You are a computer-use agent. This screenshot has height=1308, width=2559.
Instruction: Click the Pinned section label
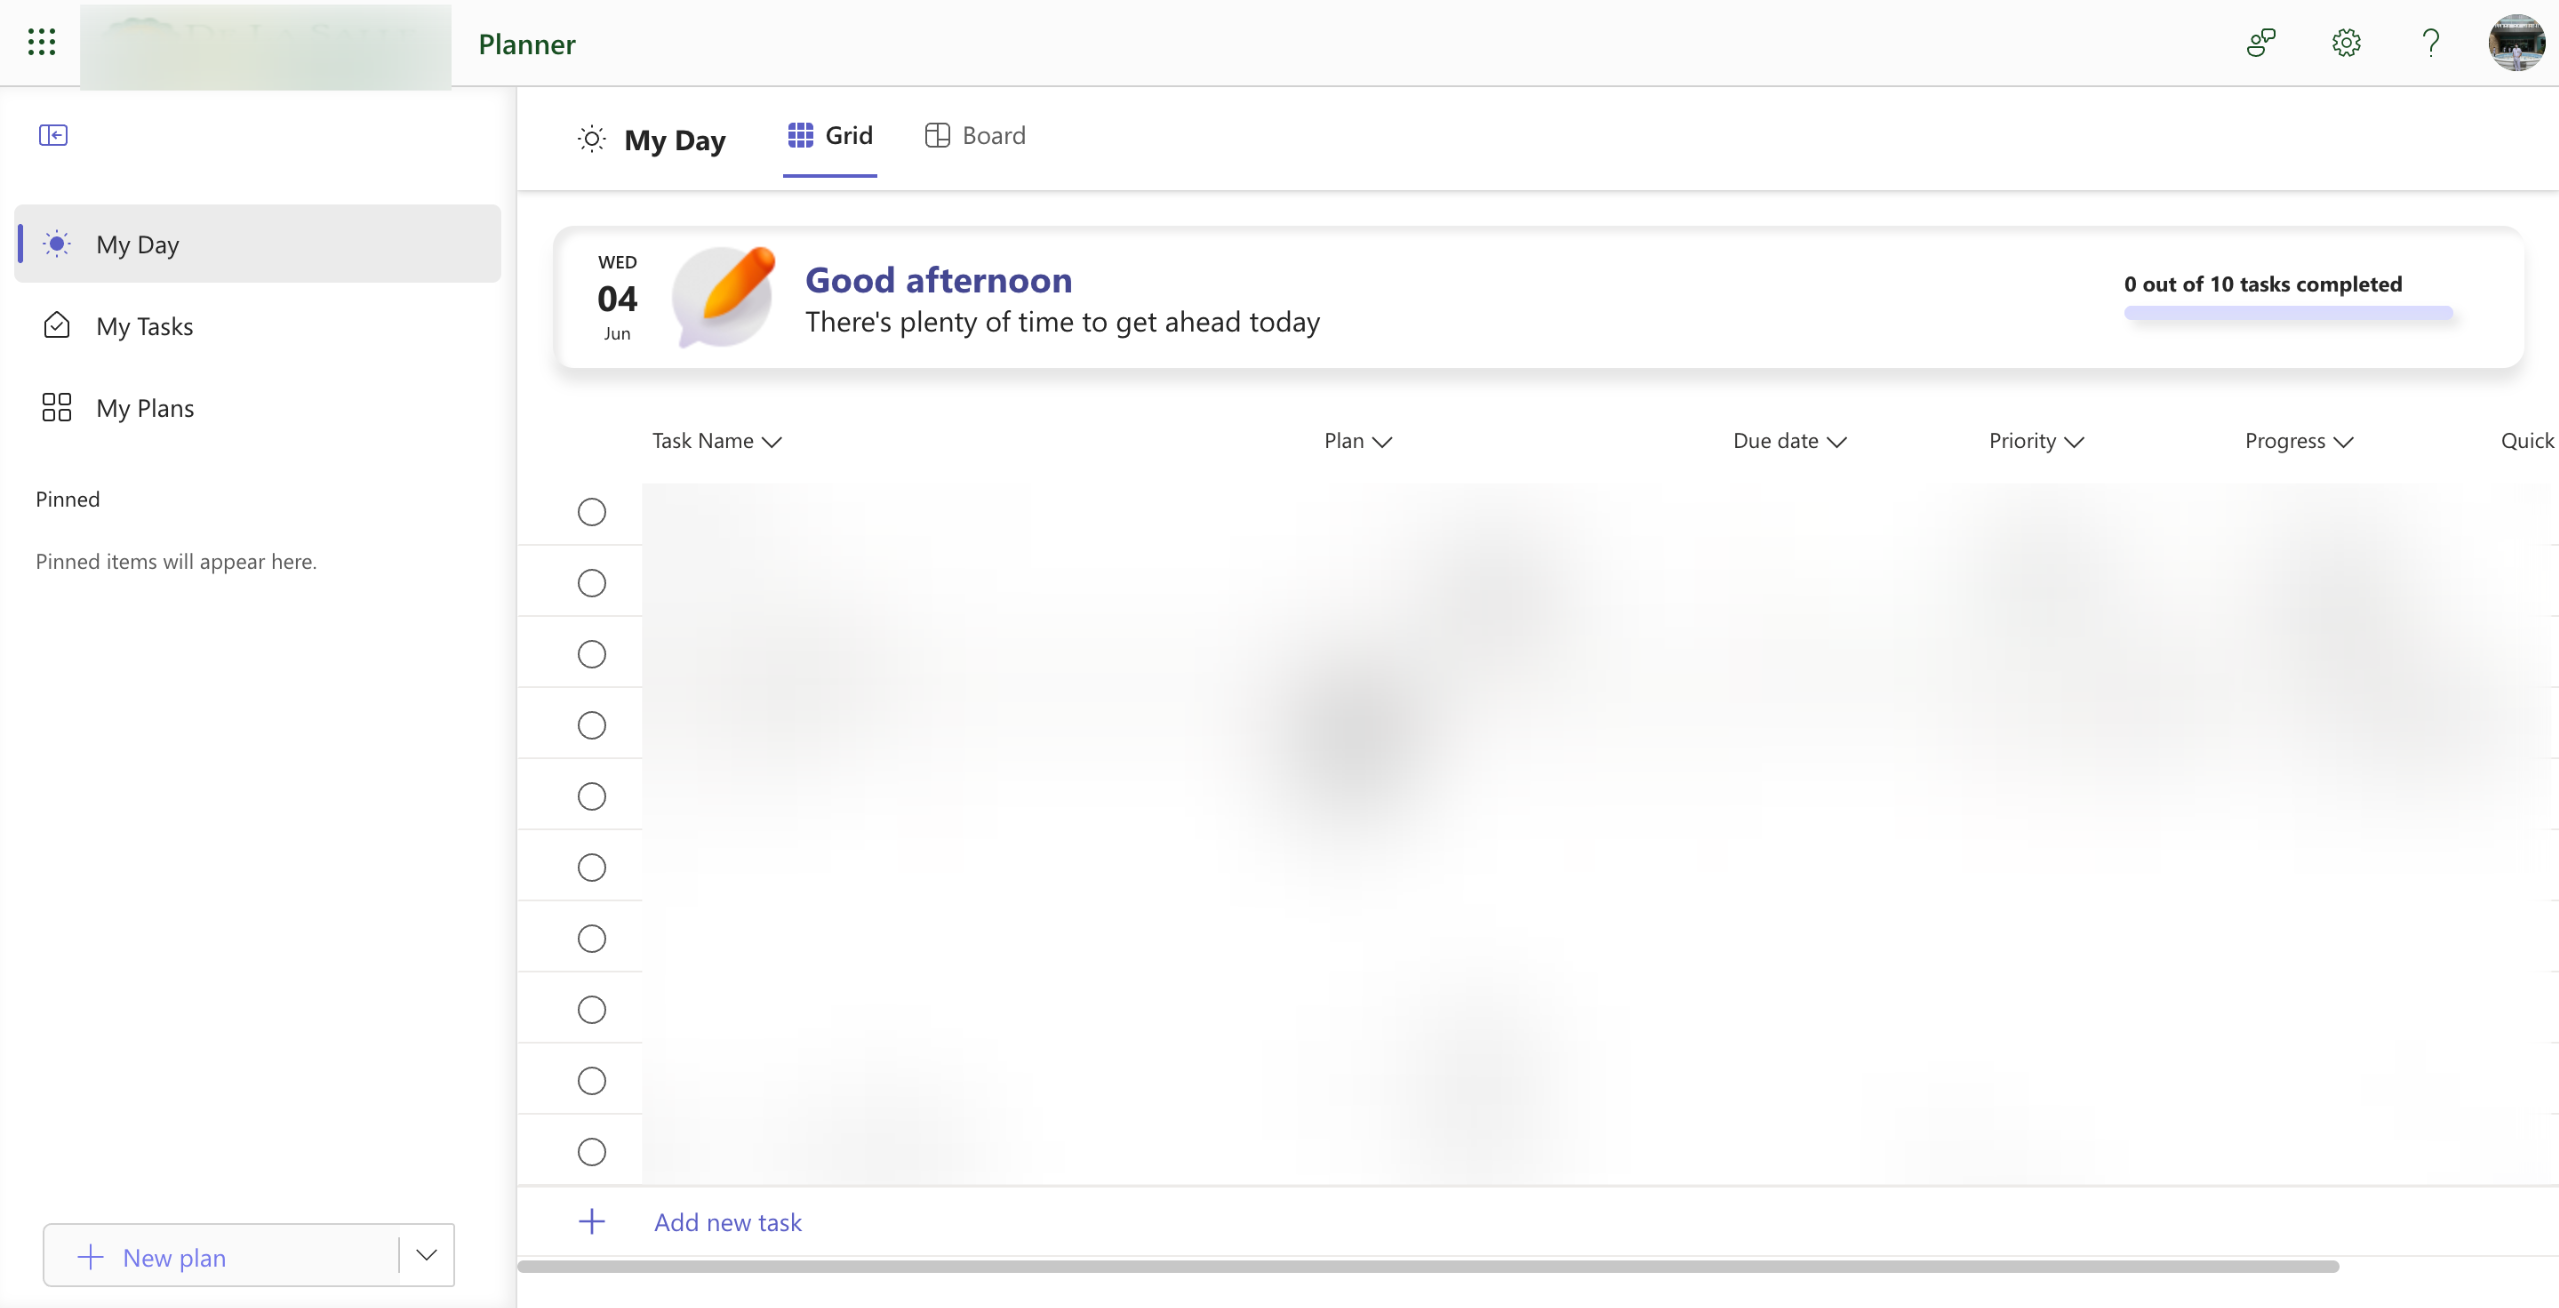point(68,499)
